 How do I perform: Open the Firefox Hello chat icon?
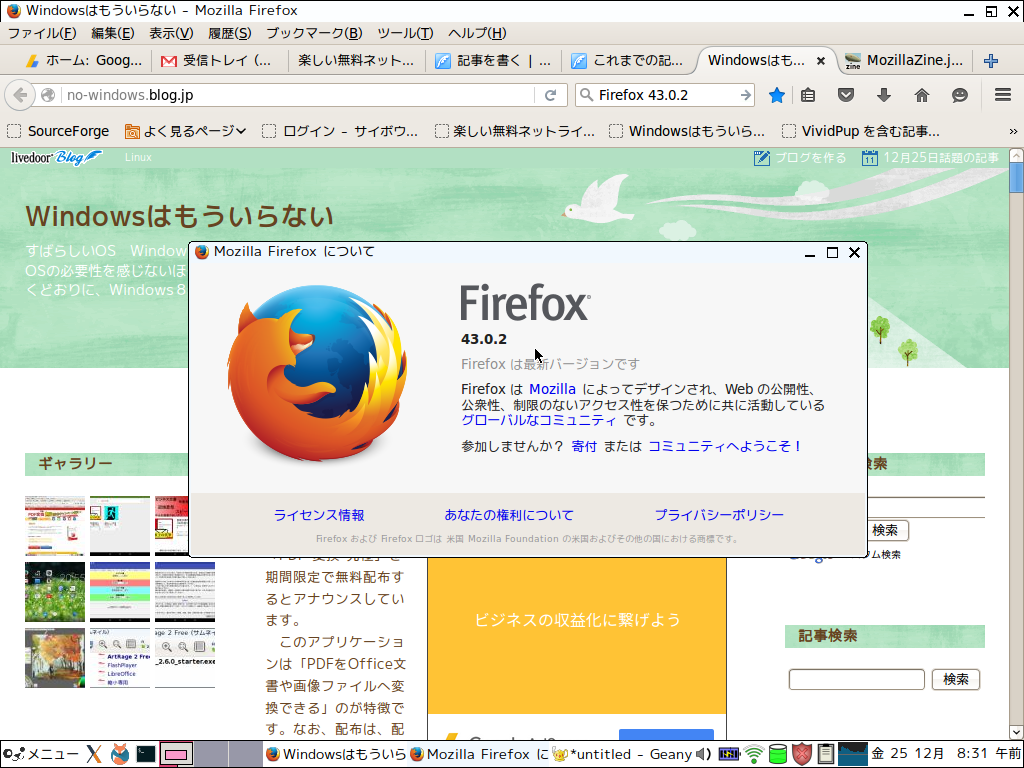[959, 95]
